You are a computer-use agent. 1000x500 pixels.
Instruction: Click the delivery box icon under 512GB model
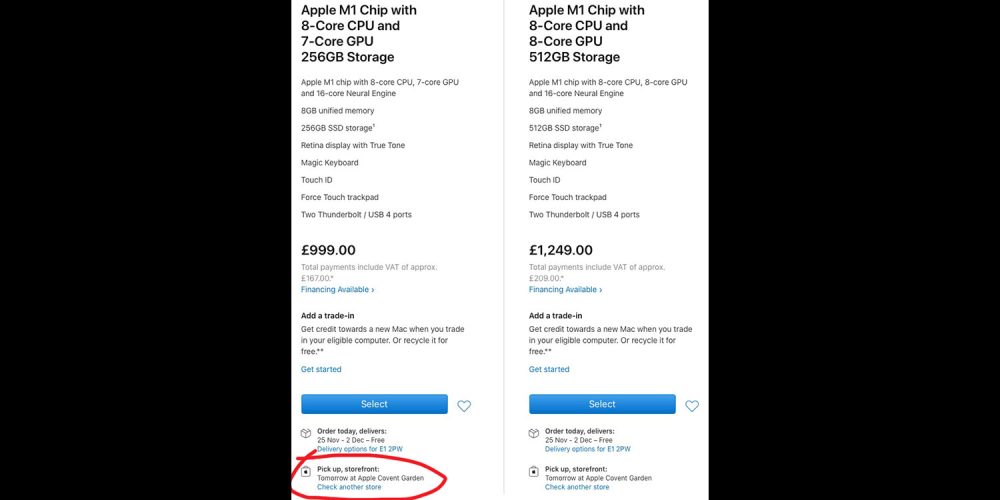click(534, 433)
